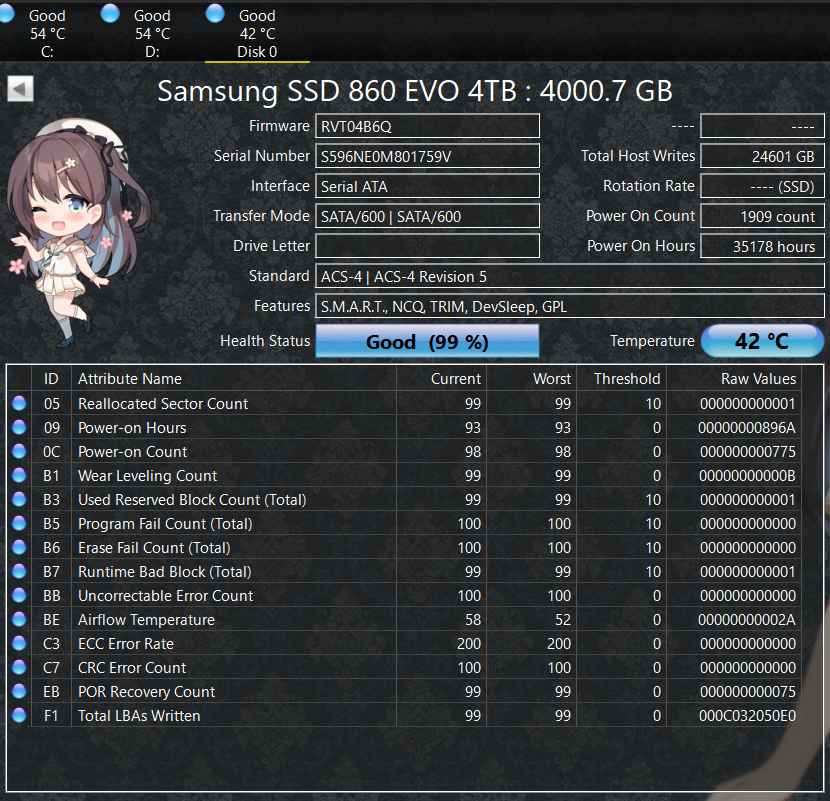830x801 pixels.
Task: Click status icon for Reallocated Sector Count
Action: (x=19, y=403)
